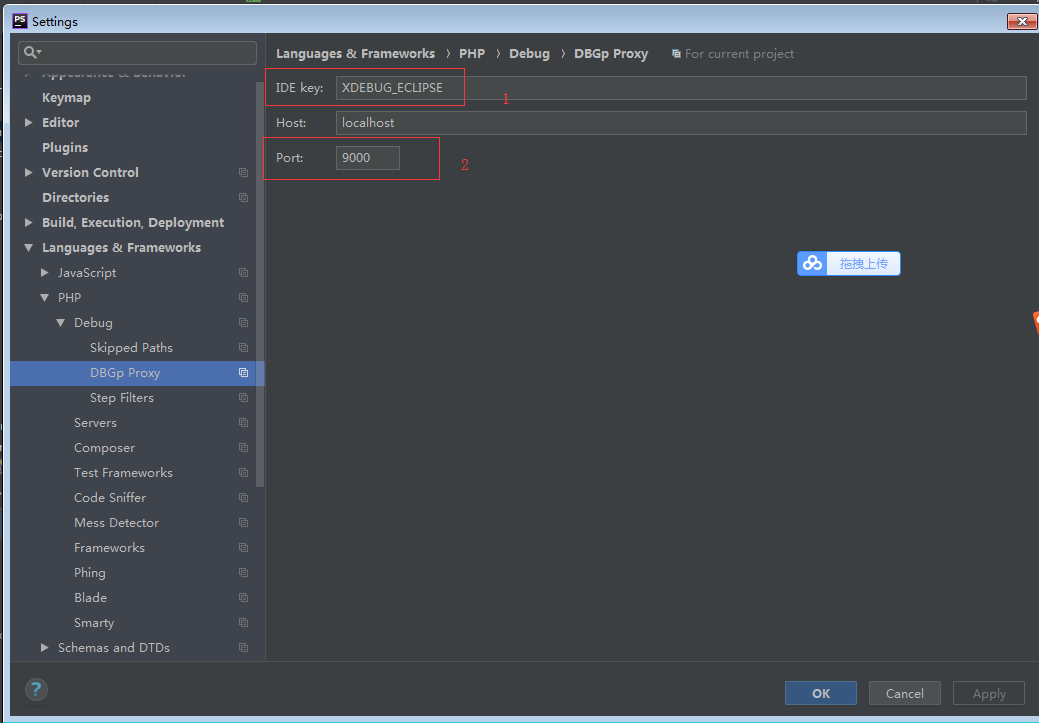This screenshot has width=1039, height=723.
Task: Open the Keymap settings page
Action: tap(66, 98)
